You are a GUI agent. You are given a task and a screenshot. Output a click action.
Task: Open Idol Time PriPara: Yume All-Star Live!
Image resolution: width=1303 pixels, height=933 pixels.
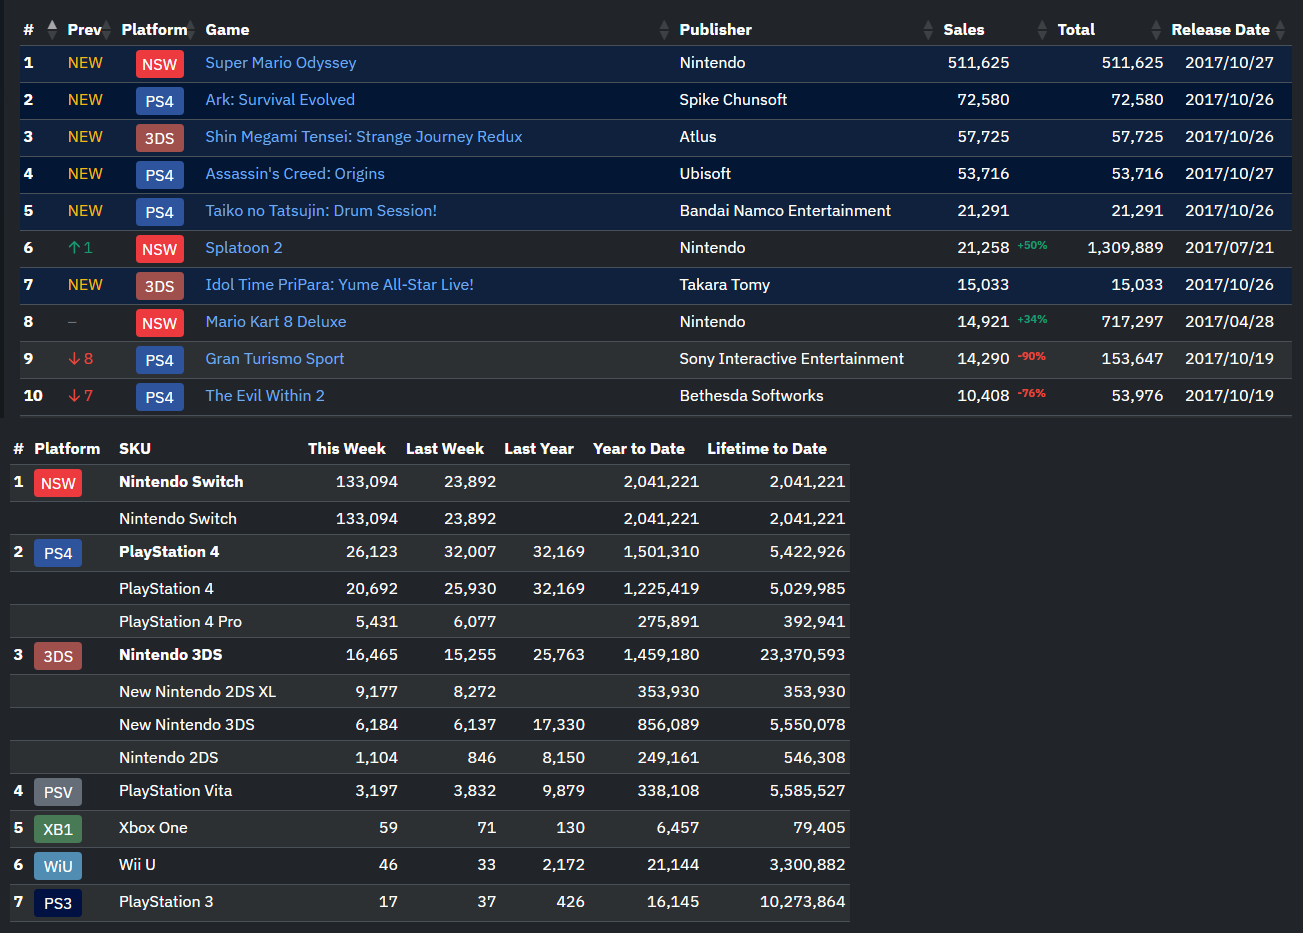pyautogui.click(x=340, y=285)
